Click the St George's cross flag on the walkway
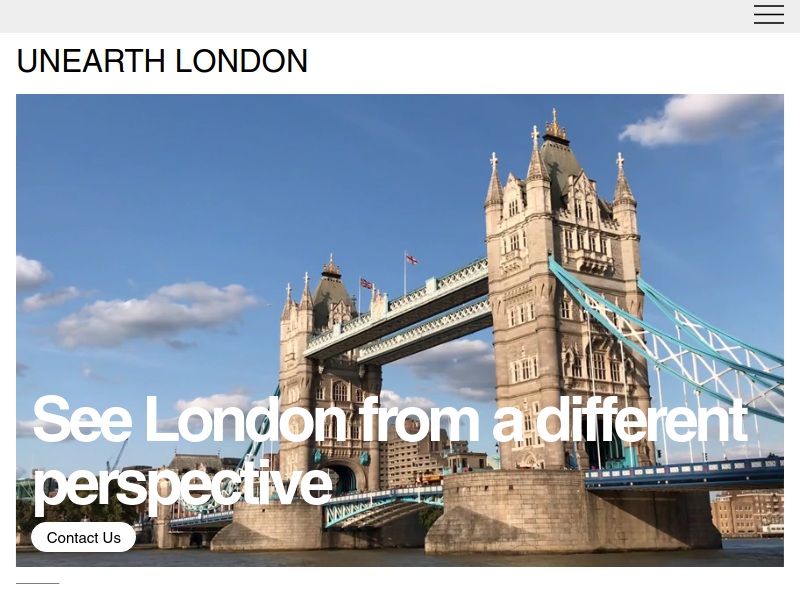The image size is (800, 600). pyautogui.click(x=411, y=260)
